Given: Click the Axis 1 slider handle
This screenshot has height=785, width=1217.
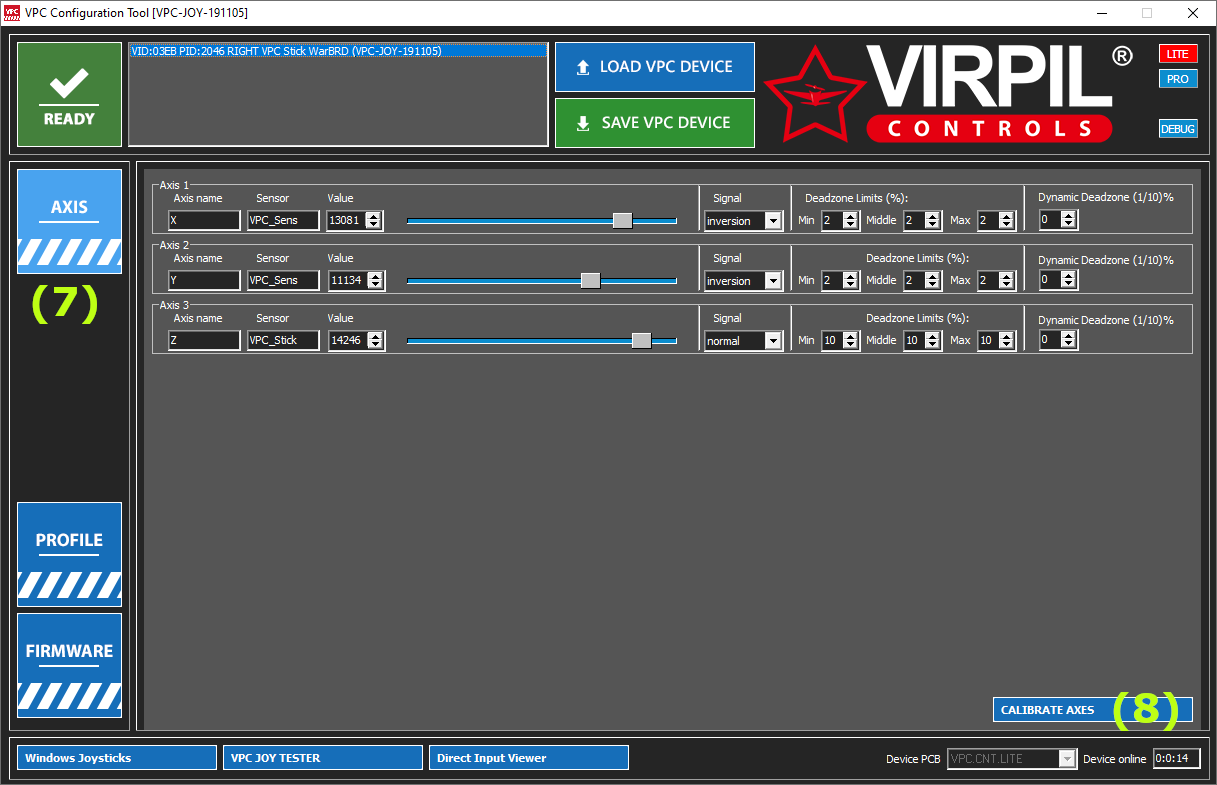Looking at the screenshot, I should (x=622, y=221).
